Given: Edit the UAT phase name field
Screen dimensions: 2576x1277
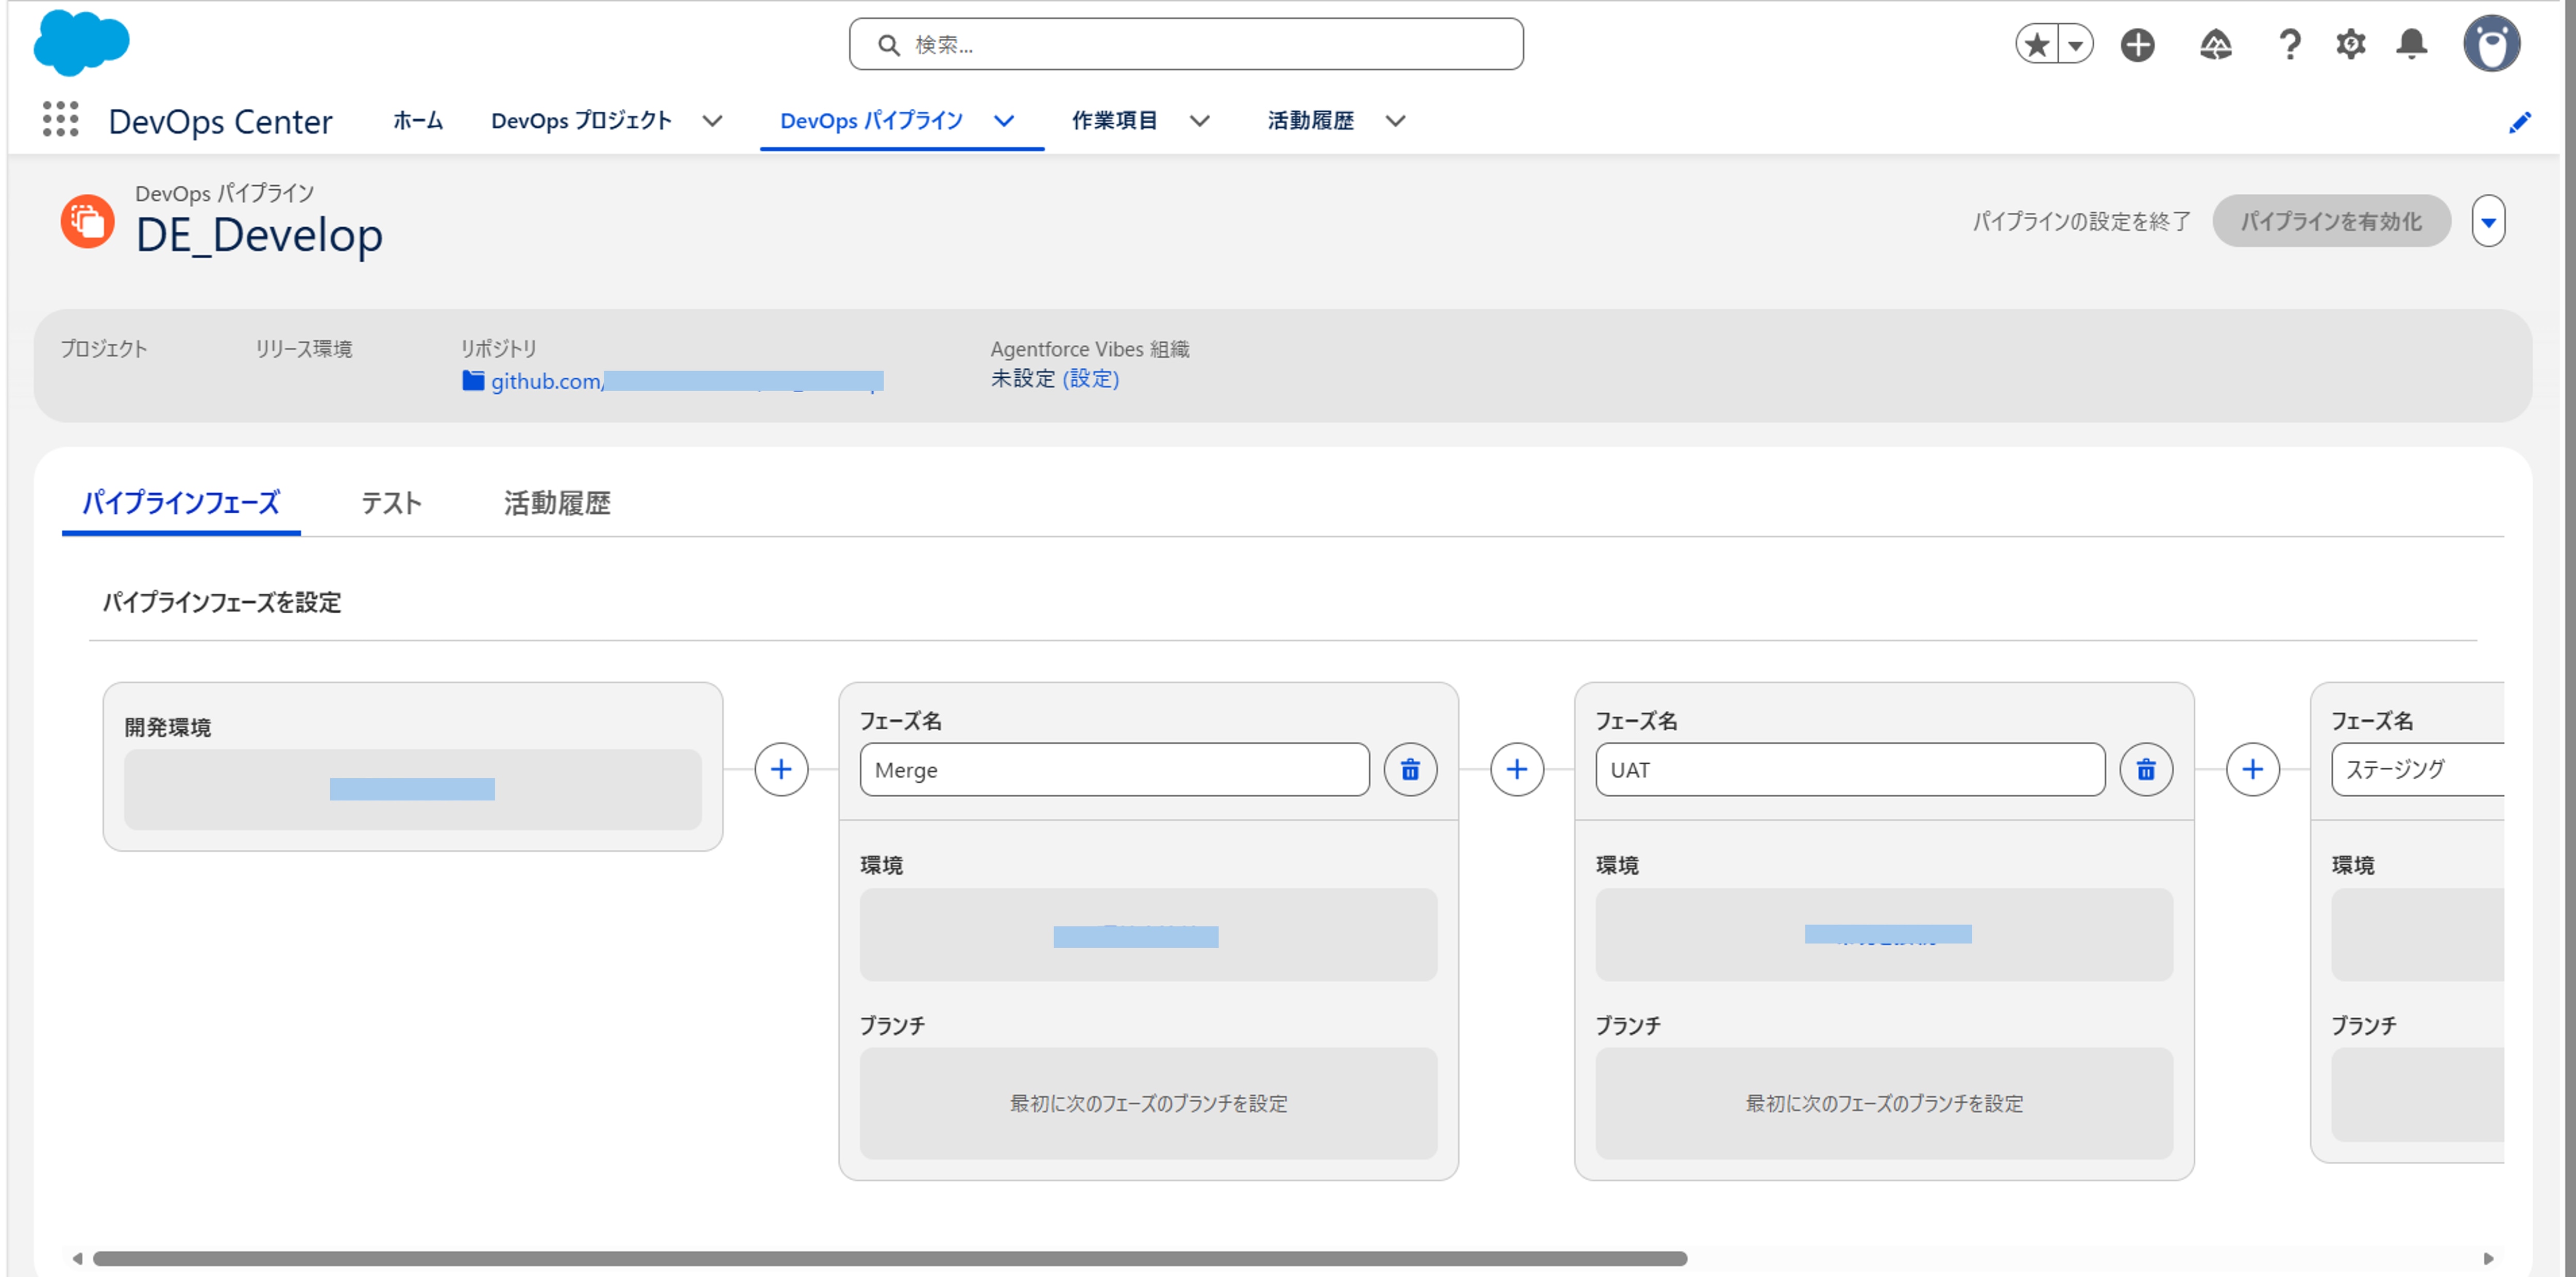Looking at the screenshot, I should (x=1850, y=769).
